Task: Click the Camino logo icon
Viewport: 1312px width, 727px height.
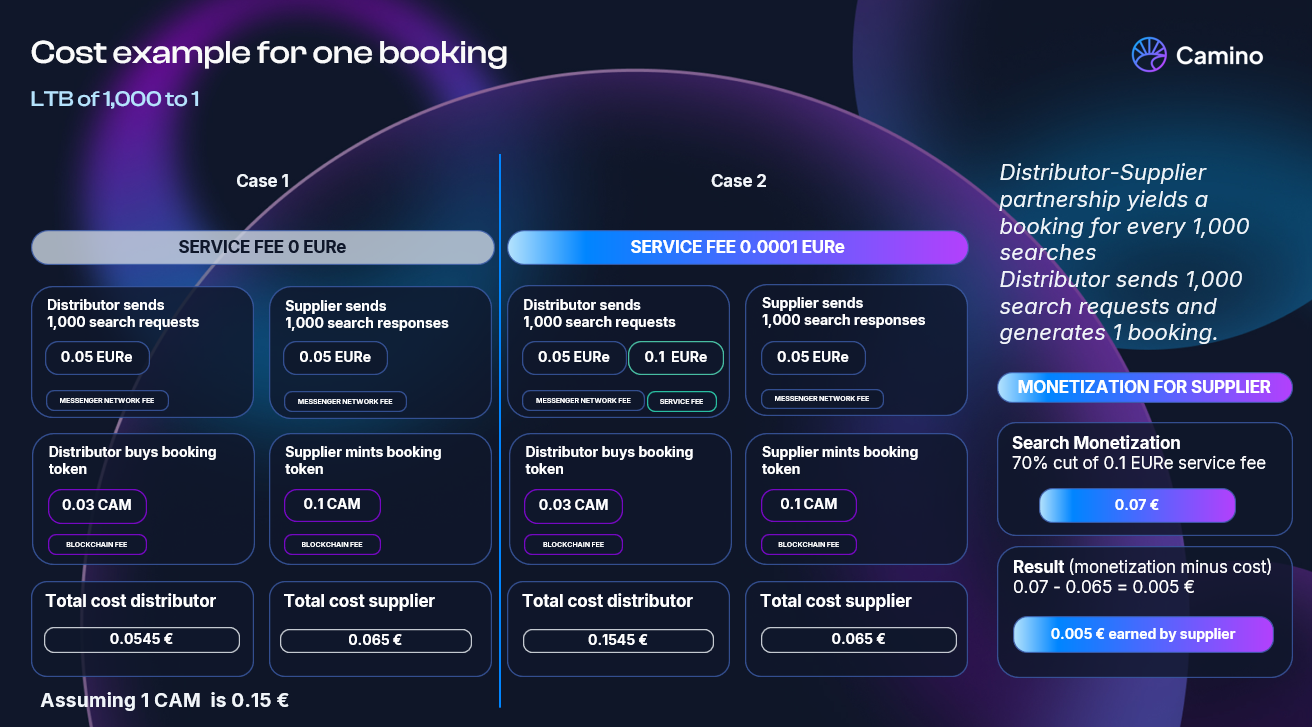Action: (x=1149, y=55)
